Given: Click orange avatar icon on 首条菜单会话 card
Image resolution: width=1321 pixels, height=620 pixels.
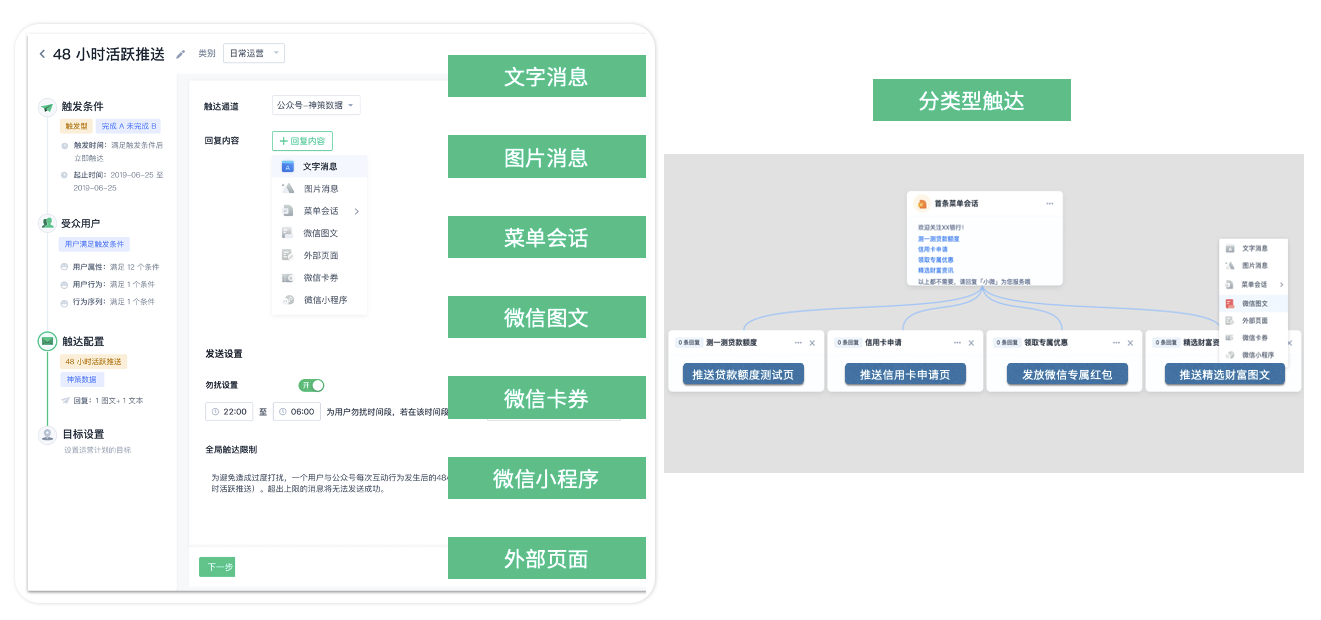Looking at the screenshot, I should click(922, 204).
